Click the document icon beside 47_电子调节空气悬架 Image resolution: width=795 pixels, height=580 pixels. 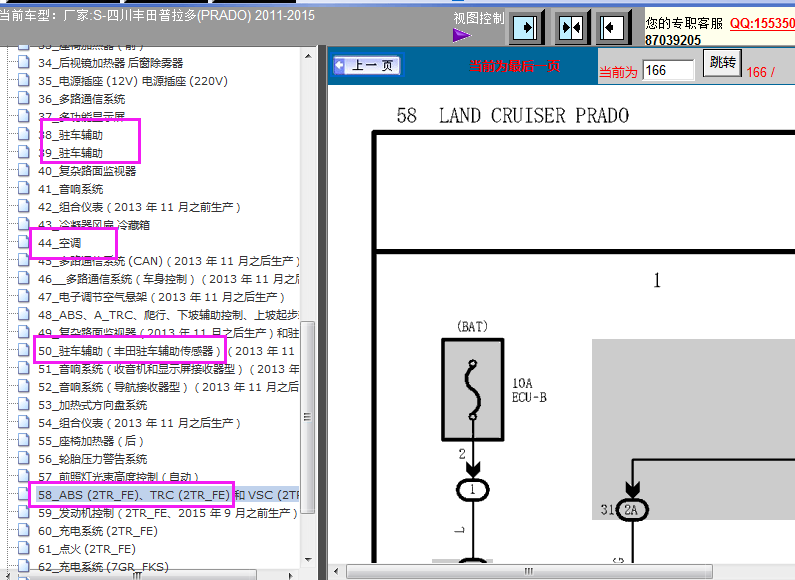(x=24, y=296)
